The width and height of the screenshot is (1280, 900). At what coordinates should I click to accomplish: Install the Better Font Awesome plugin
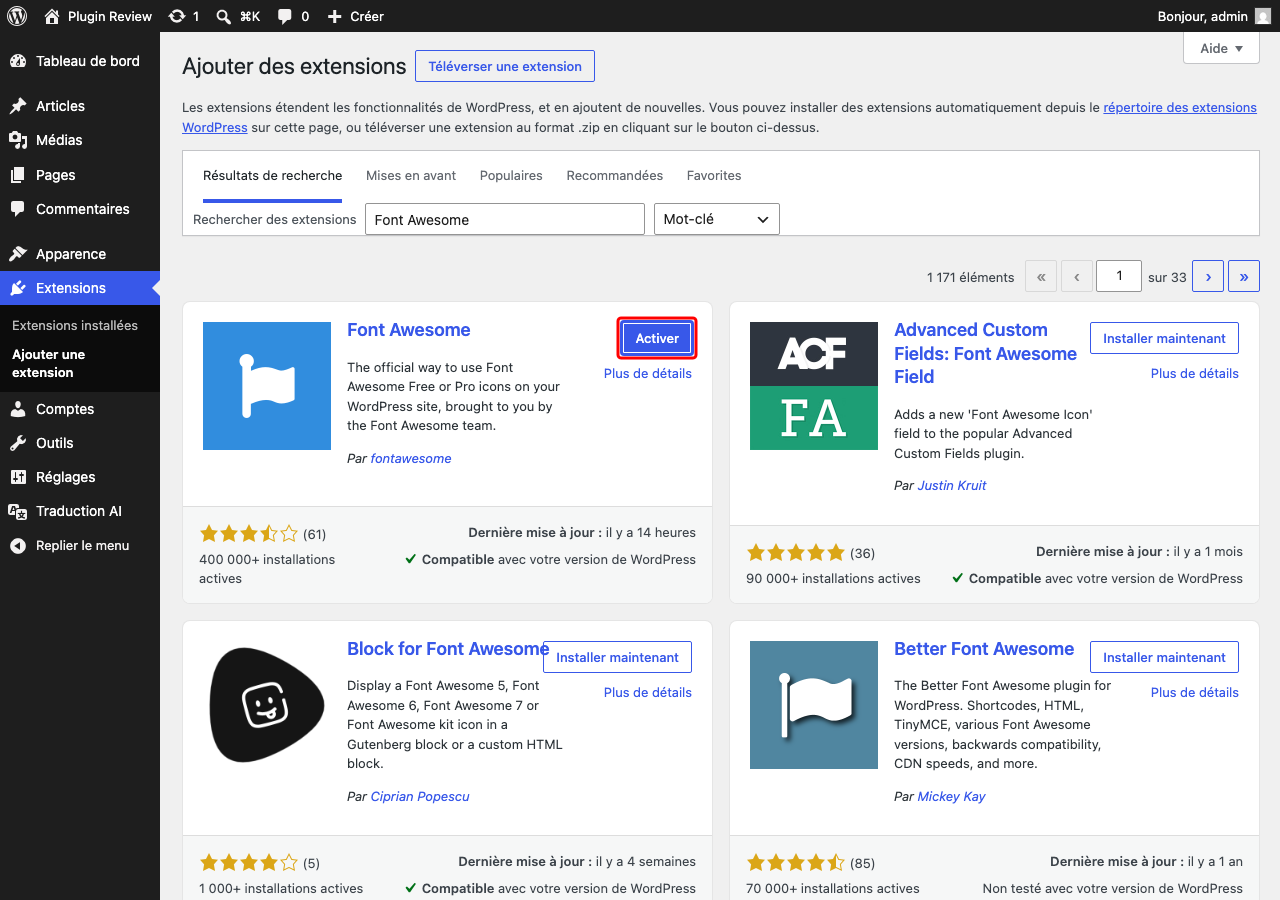click(1164, 658)
